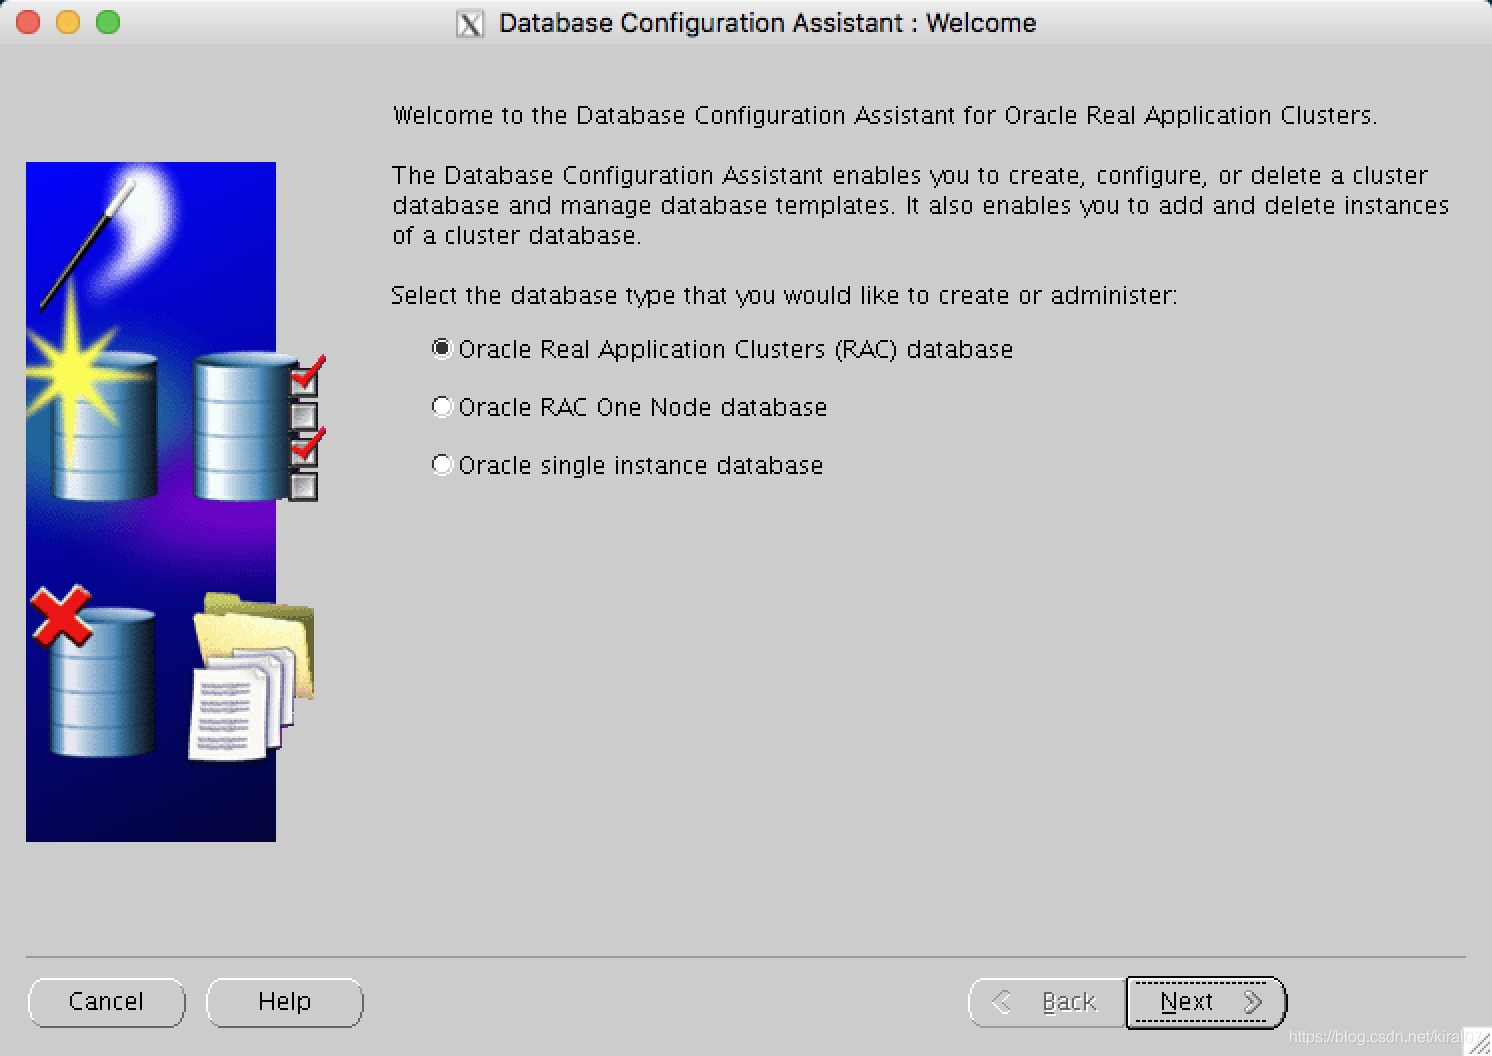Click the 'Welcome to the Database Configuration Assistant' line
Viewport: 1492px width, 1056px height.
pos(885,116)
